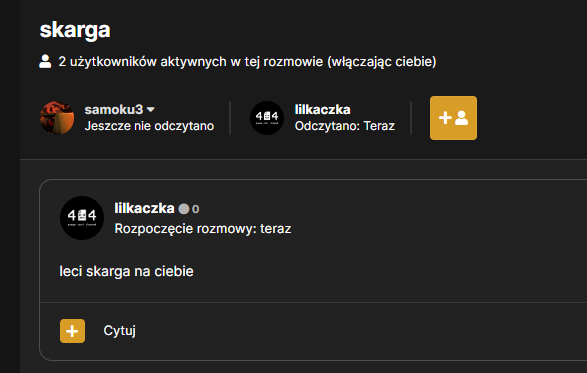Open lilkaczka's profile from the message header
This screenshot has height=373, width=587.
coord(145,208)
